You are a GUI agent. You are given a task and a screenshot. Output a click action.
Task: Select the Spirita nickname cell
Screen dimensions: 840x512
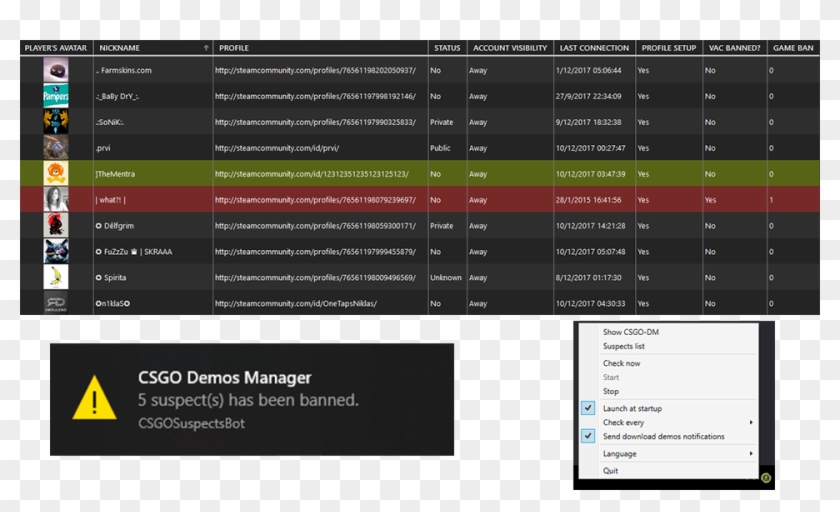pyautogui.click(x=153, y=277)
